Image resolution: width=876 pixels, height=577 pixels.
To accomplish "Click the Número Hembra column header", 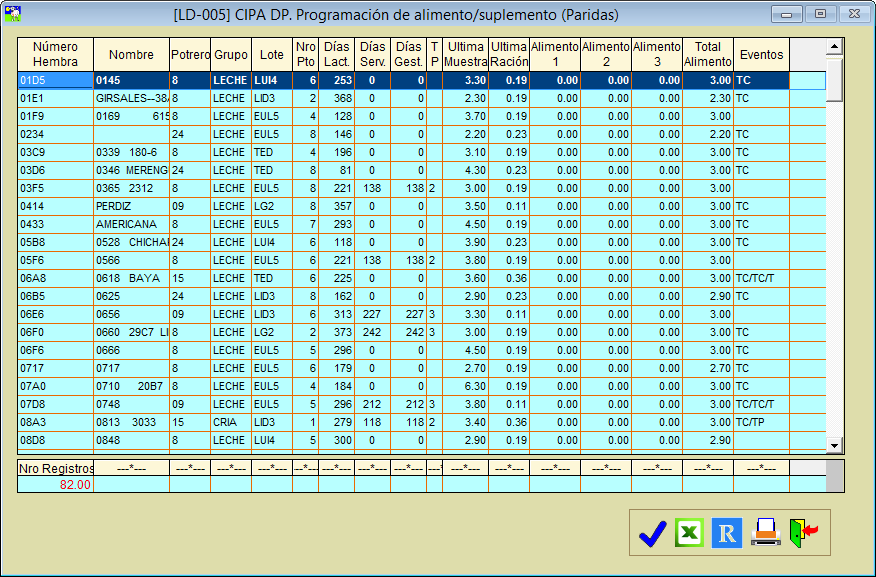I will pyautogui.click(x=55, y=54).
